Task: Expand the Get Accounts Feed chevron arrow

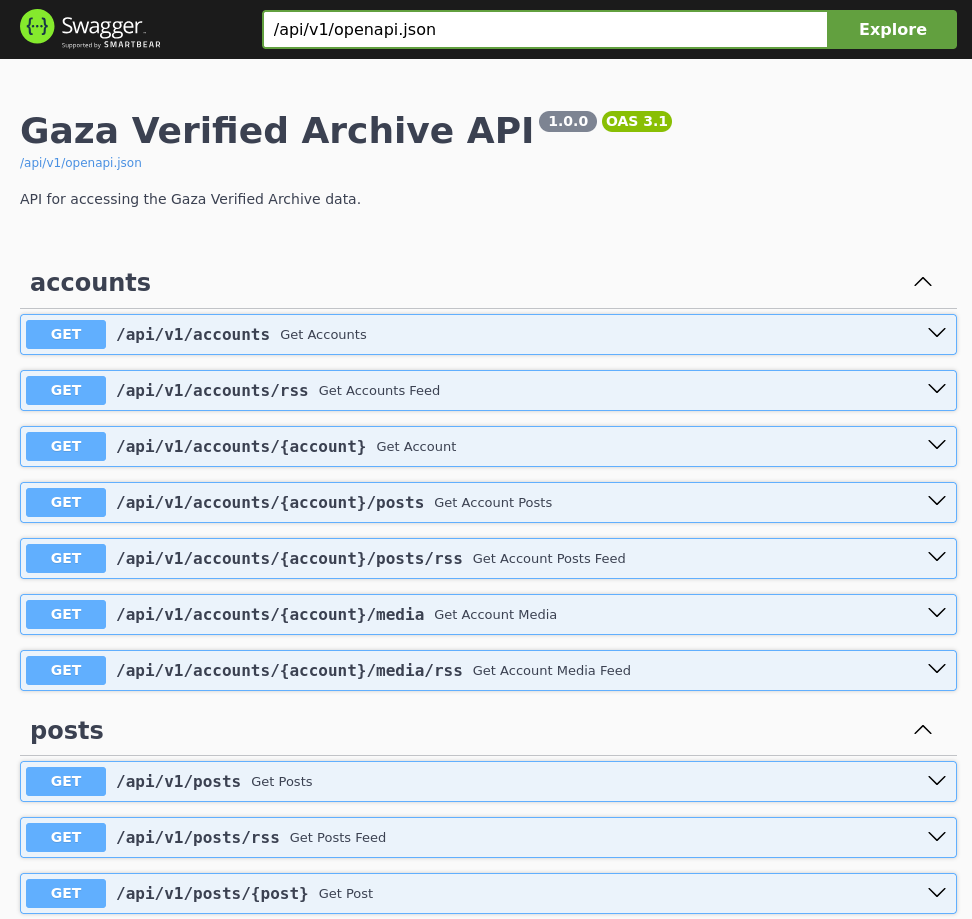Action: [x=936, y=390]
